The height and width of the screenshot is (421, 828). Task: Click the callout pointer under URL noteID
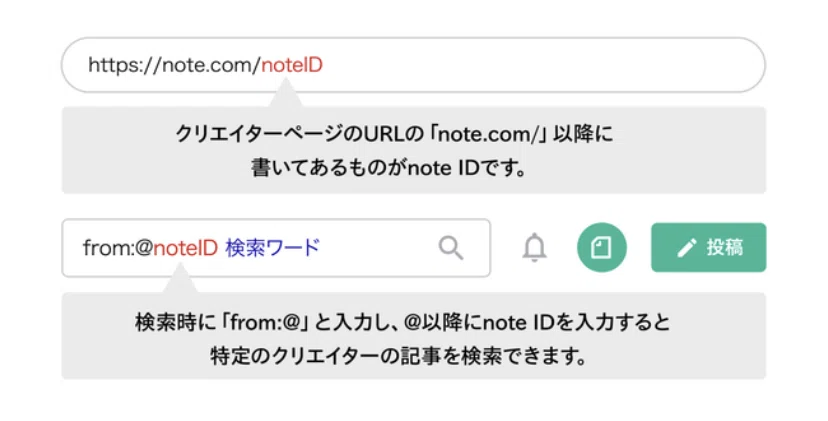[x=285, y=93]
